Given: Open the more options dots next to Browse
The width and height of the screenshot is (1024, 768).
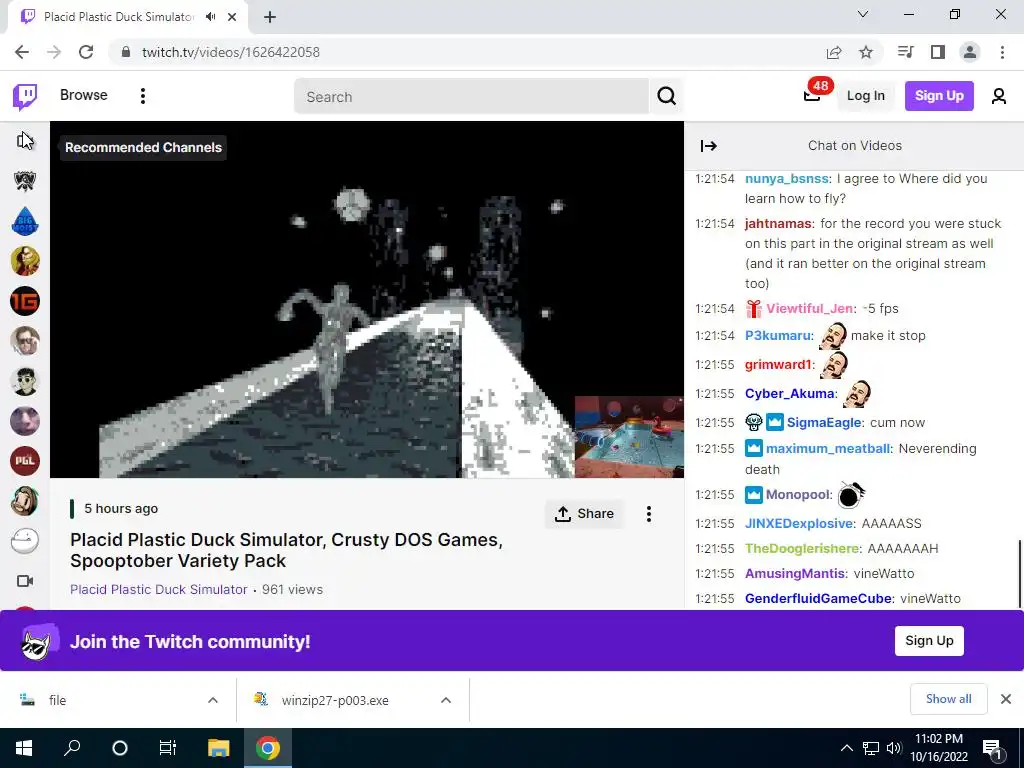Looking at the screenshot, I should coord(142,96).
